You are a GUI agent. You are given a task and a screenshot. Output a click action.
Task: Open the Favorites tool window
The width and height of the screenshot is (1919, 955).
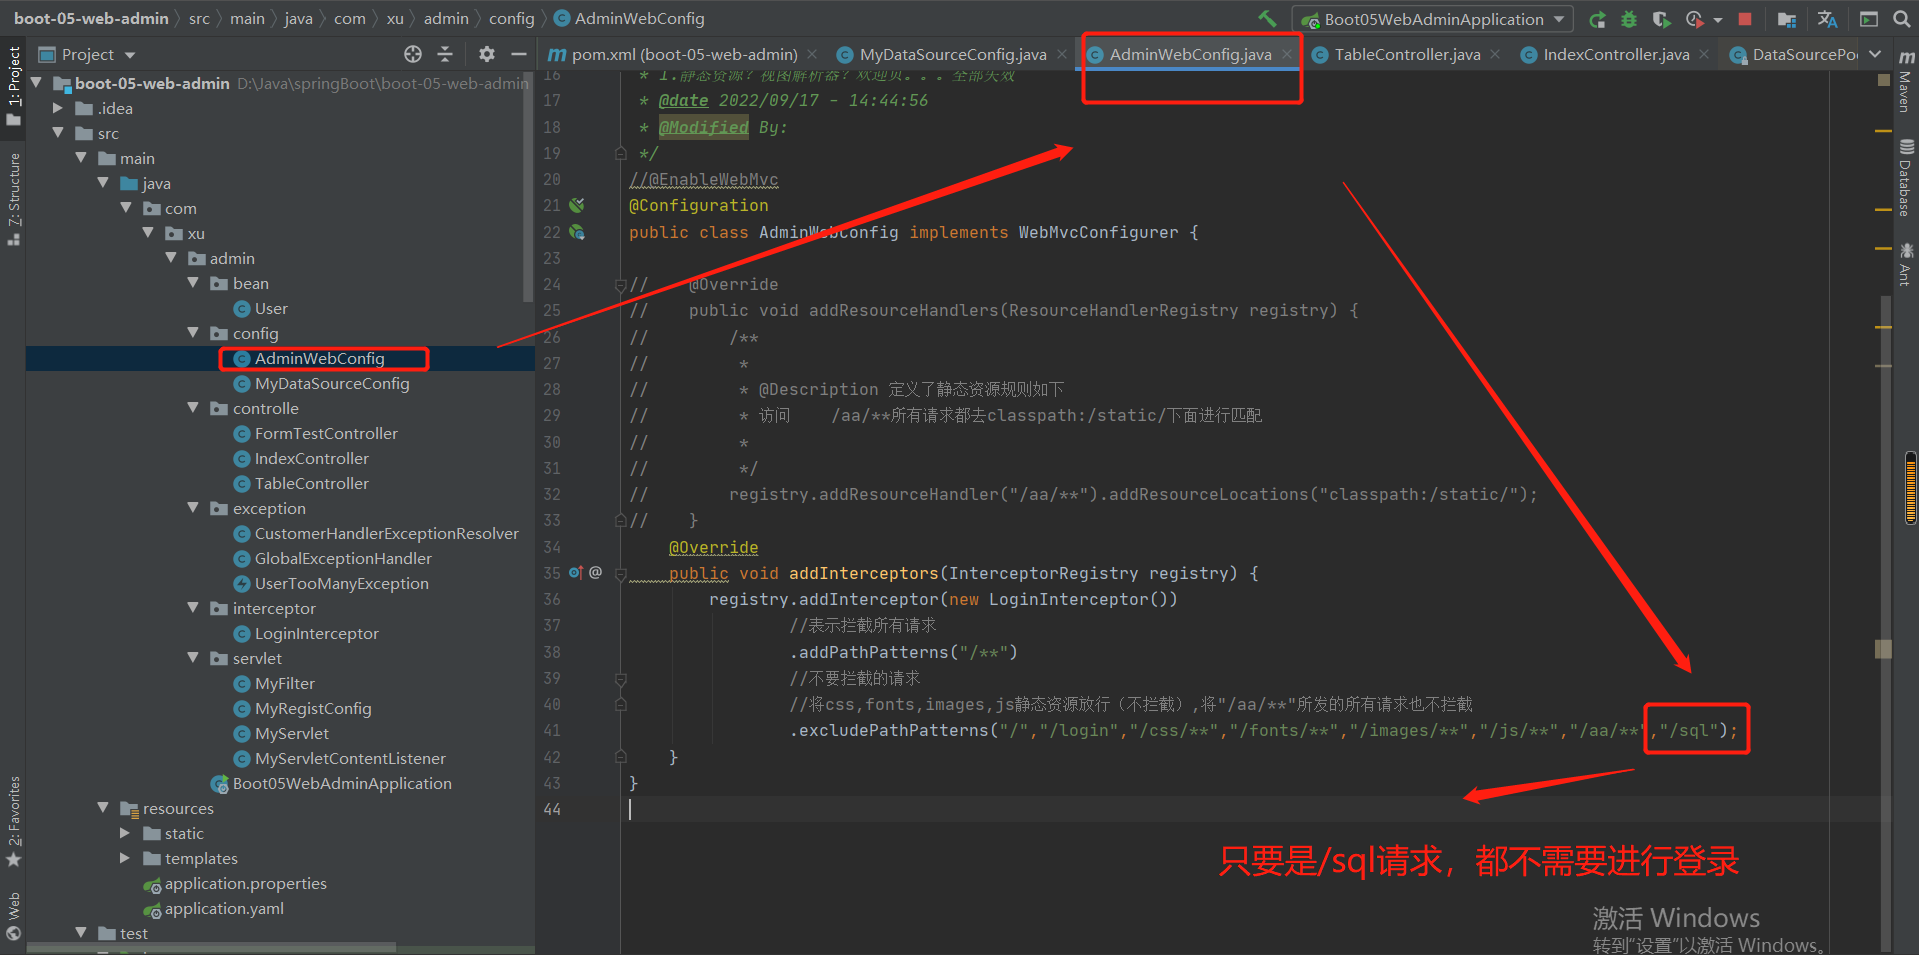pos(14,822)
